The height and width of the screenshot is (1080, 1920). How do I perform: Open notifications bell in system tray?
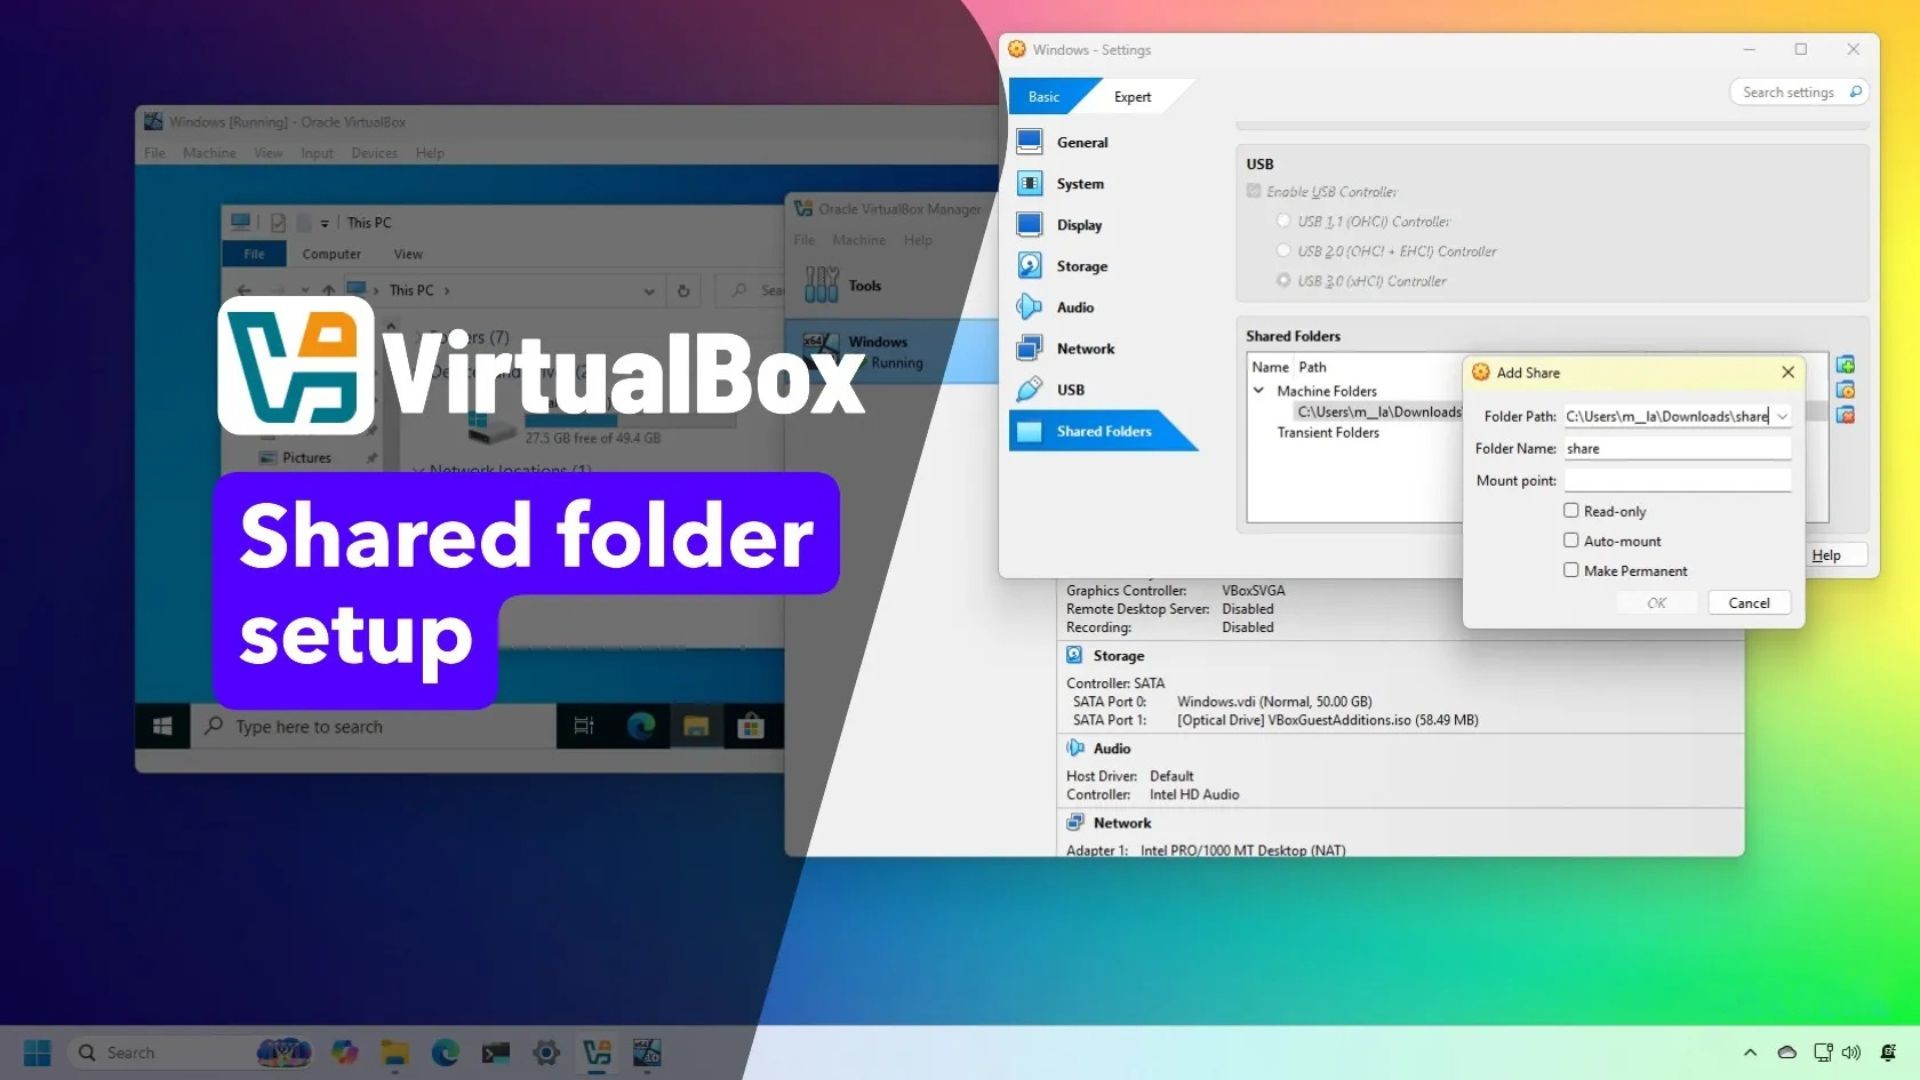tap(1888, 1052)
